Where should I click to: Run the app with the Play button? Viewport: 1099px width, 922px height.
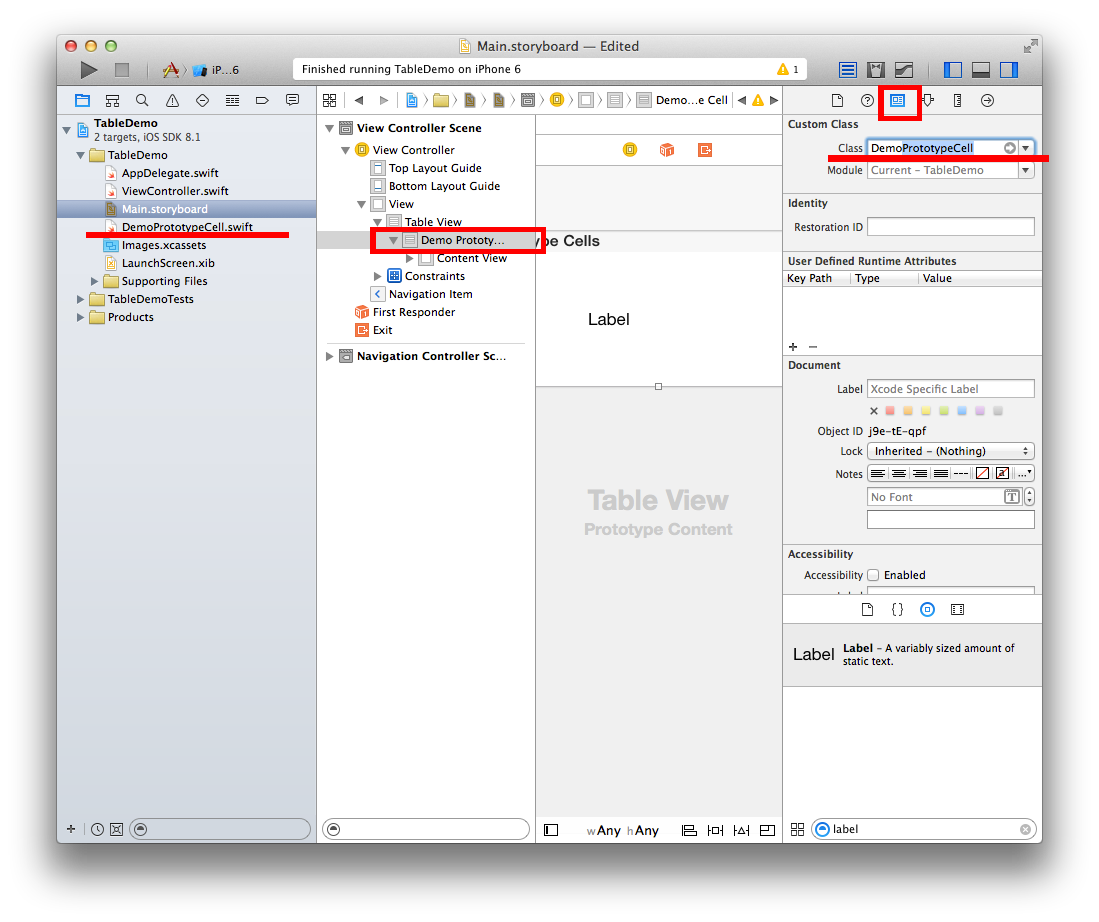tap(88, 70)
